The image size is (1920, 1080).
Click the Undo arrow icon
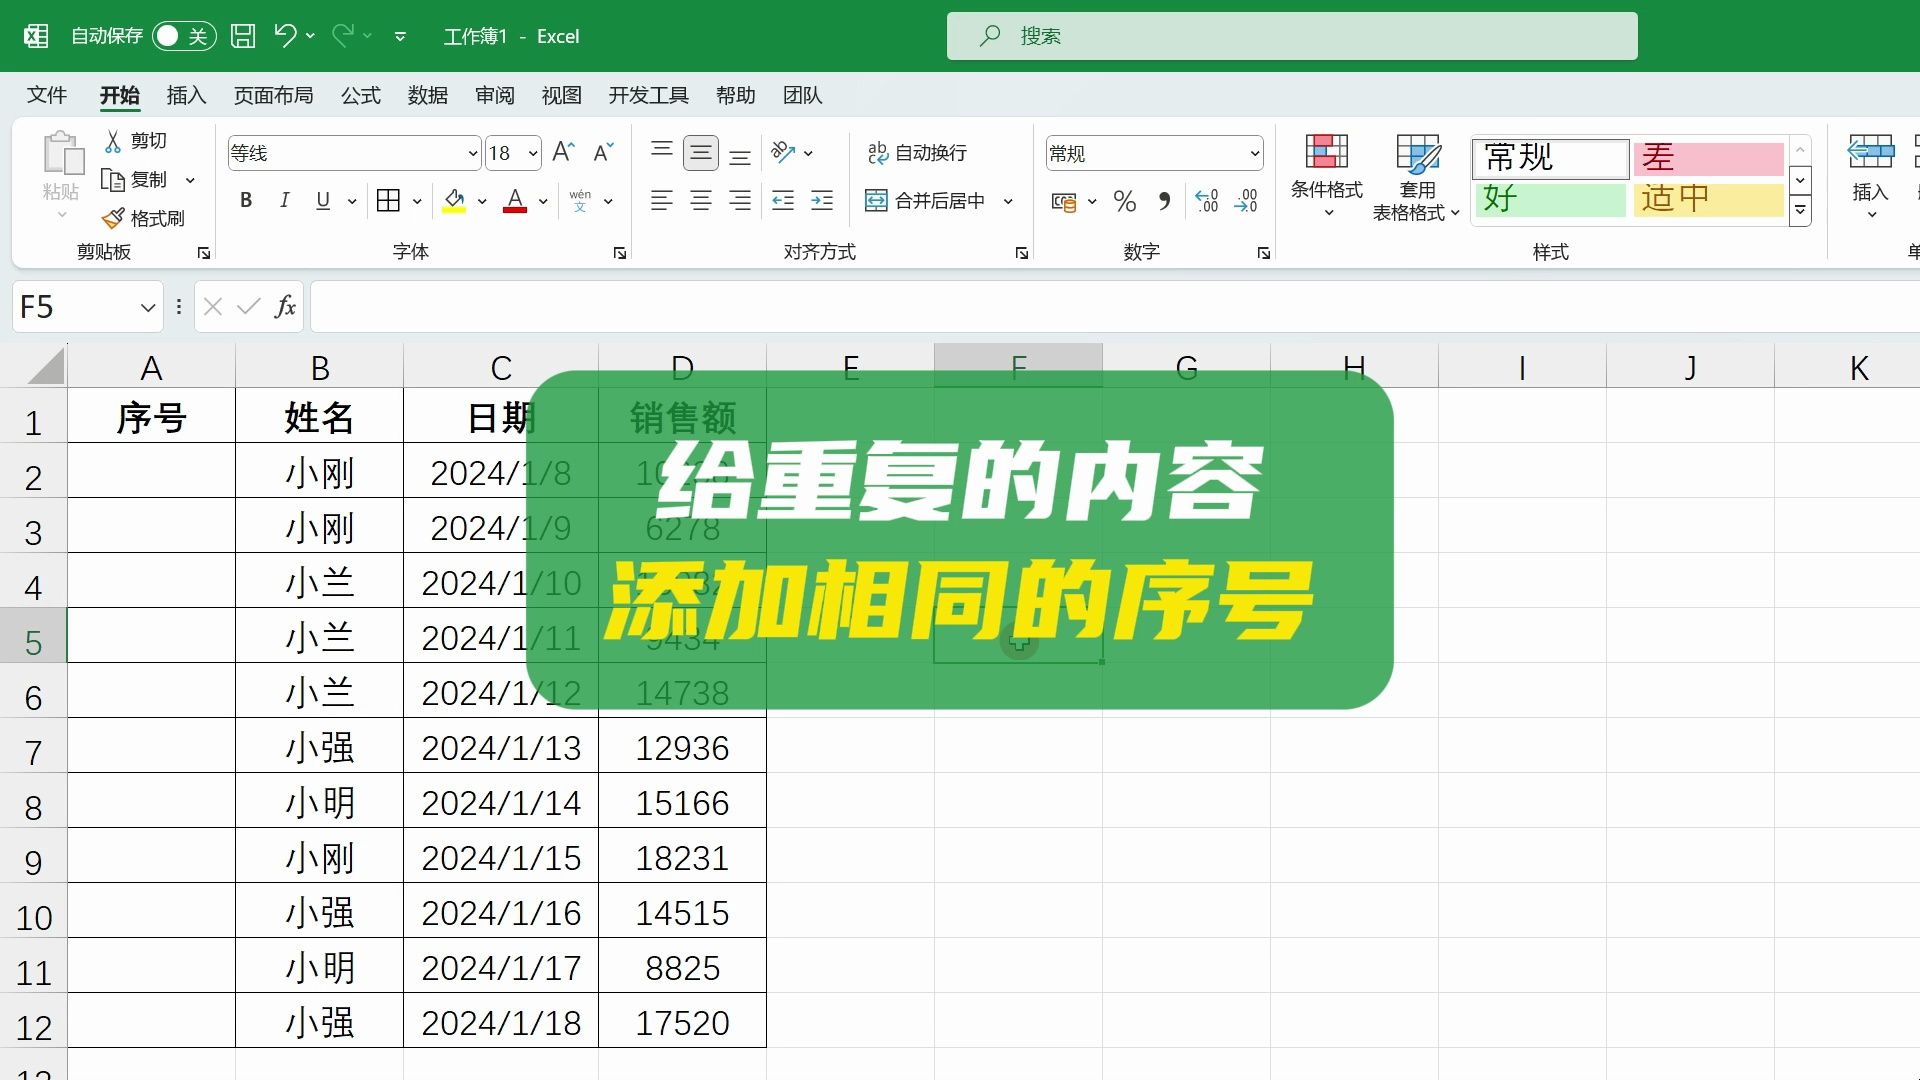tap(285, 36)
